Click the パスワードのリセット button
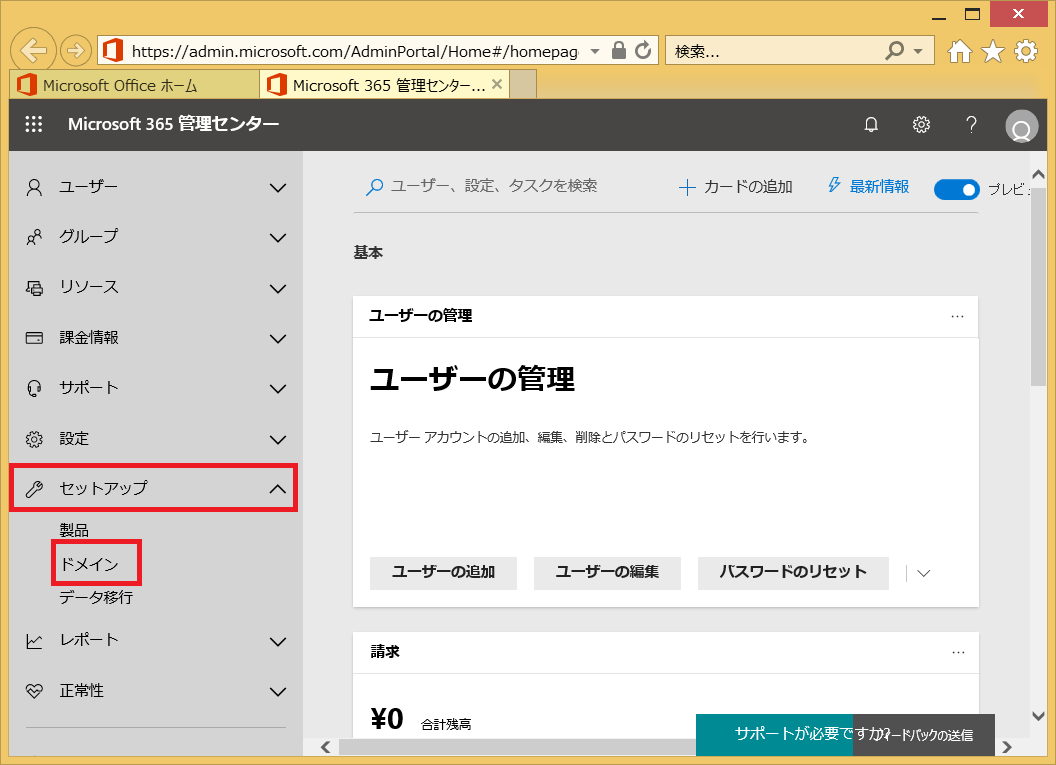This screenshot has width=1056, height=765. coord(793,573)
